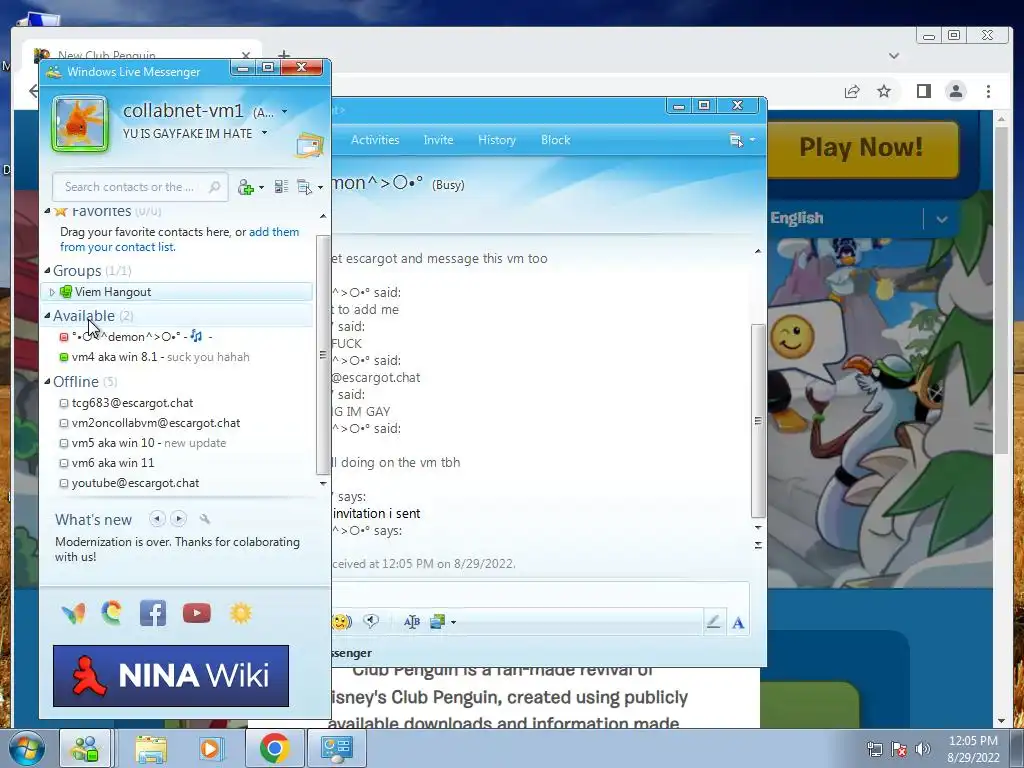Open the Windows Start menu
The height and width of the screenshot is (768, 1024).
(x=26, y=748)
